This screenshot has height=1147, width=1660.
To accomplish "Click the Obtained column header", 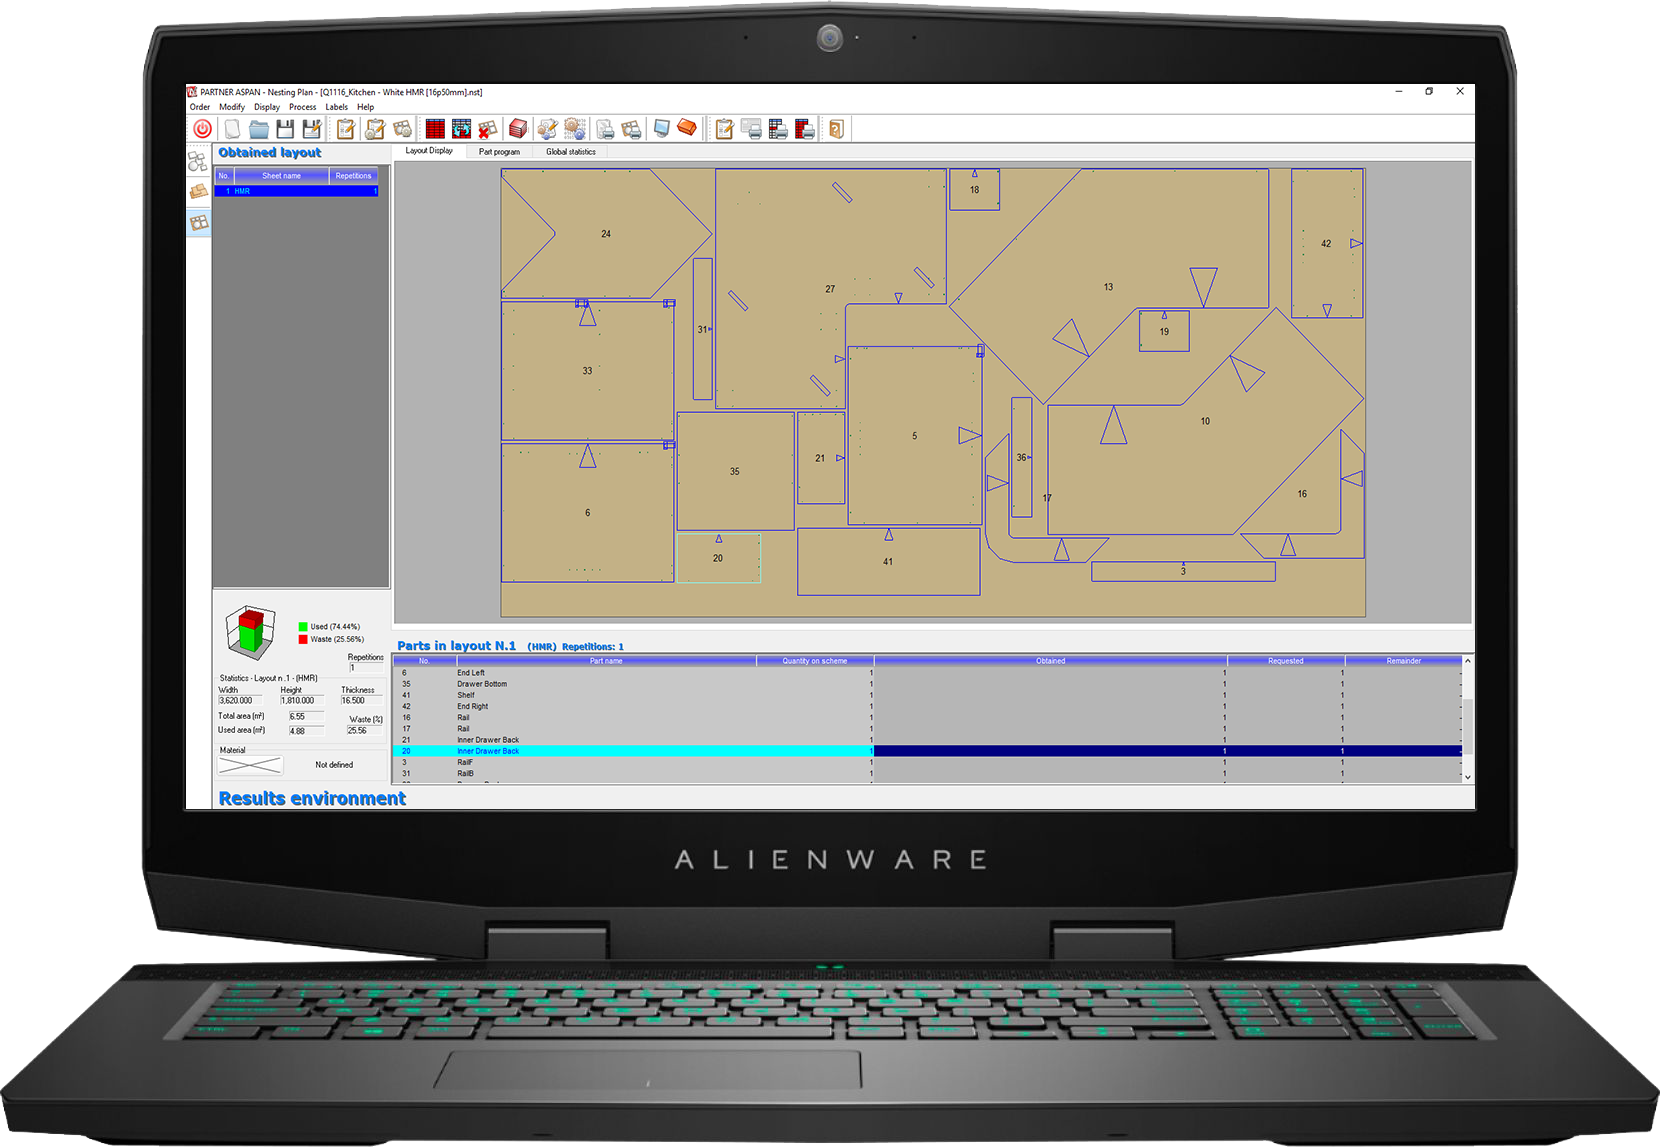I will coord(1050,661).
